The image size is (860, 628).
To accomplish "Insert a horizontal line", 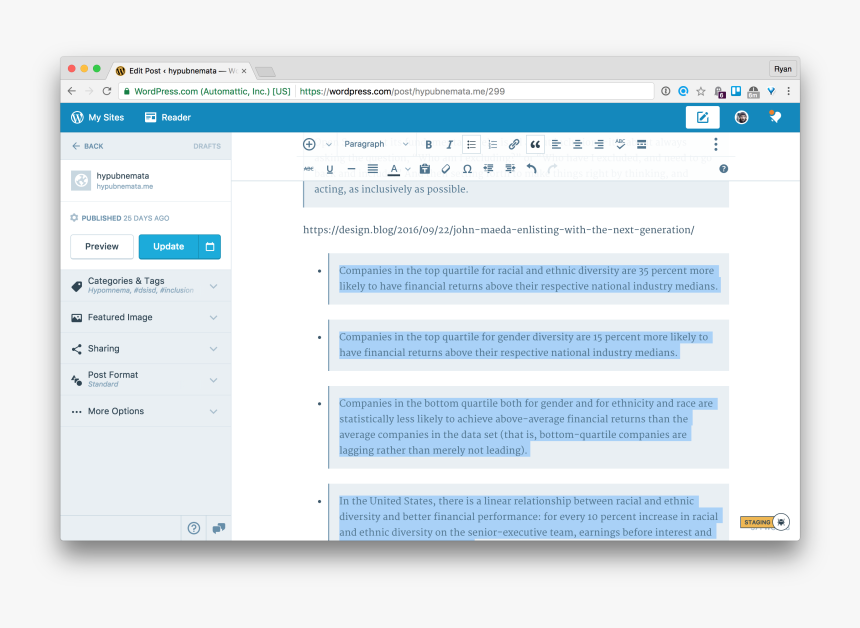I will tap(351, 169).
